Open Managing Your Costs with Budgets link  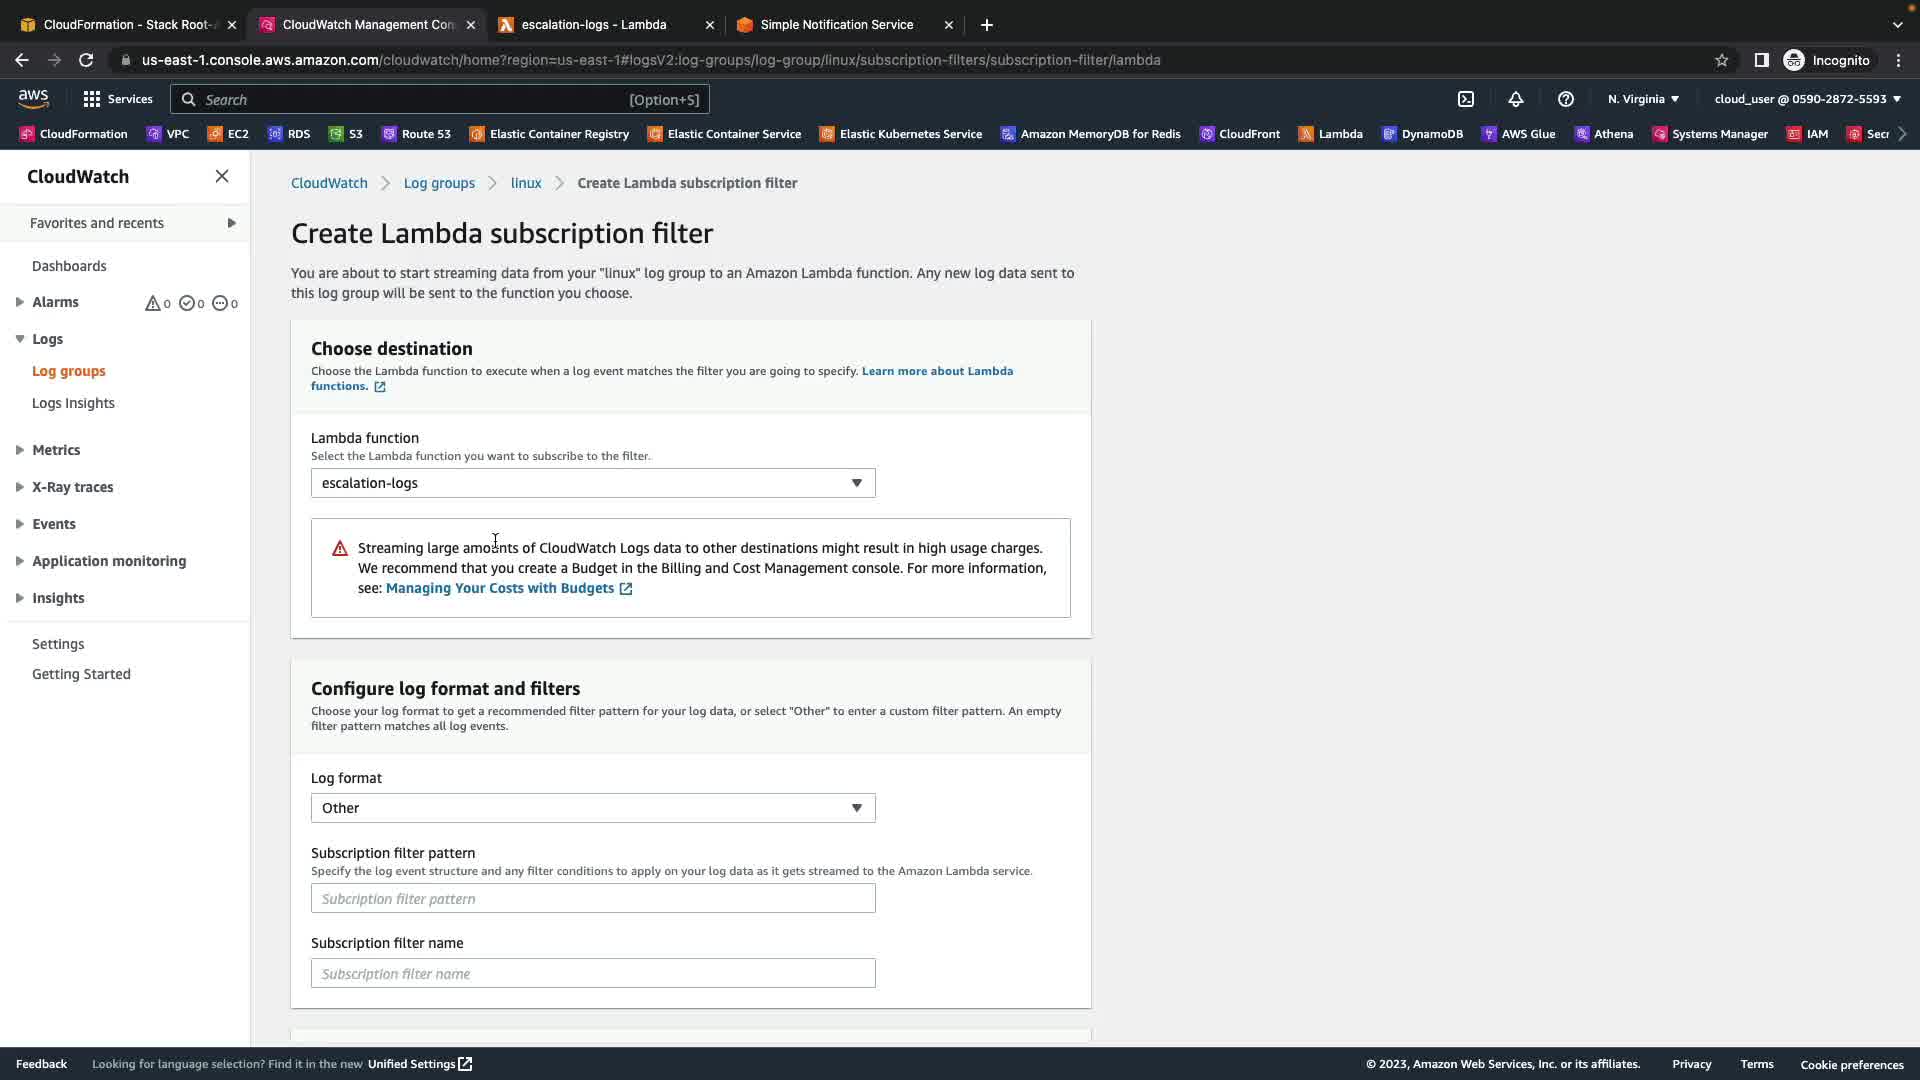pyautogui.click(x=500, y=588)
